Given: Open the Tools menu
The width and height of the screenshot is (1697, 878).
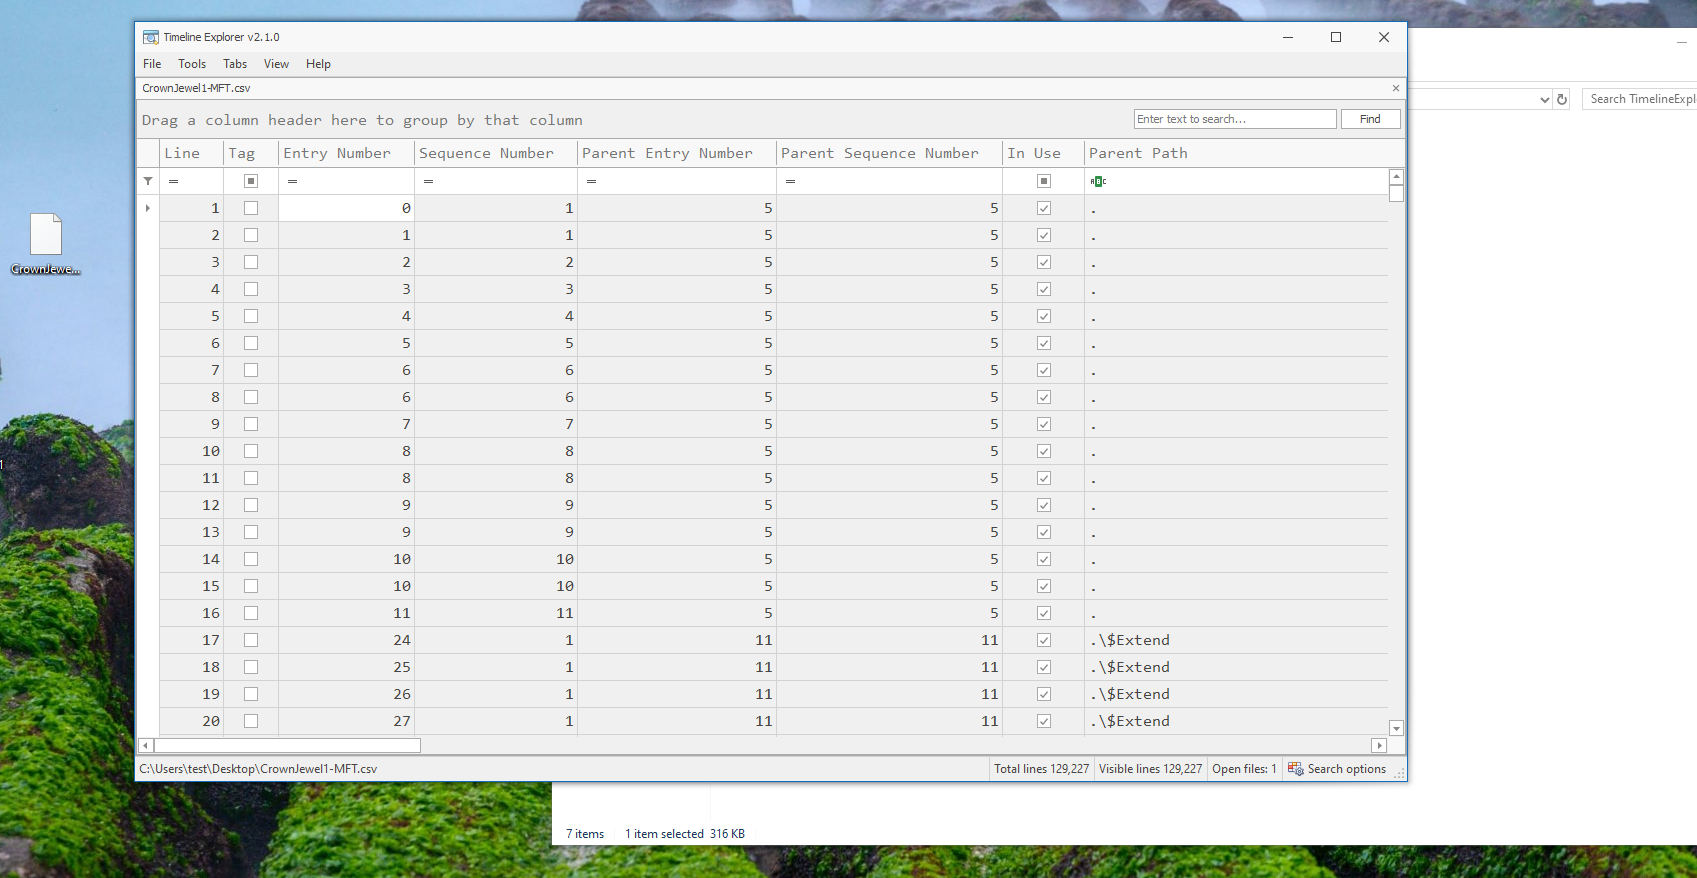Looking at the screenshot, I should (x=192, y=64).
